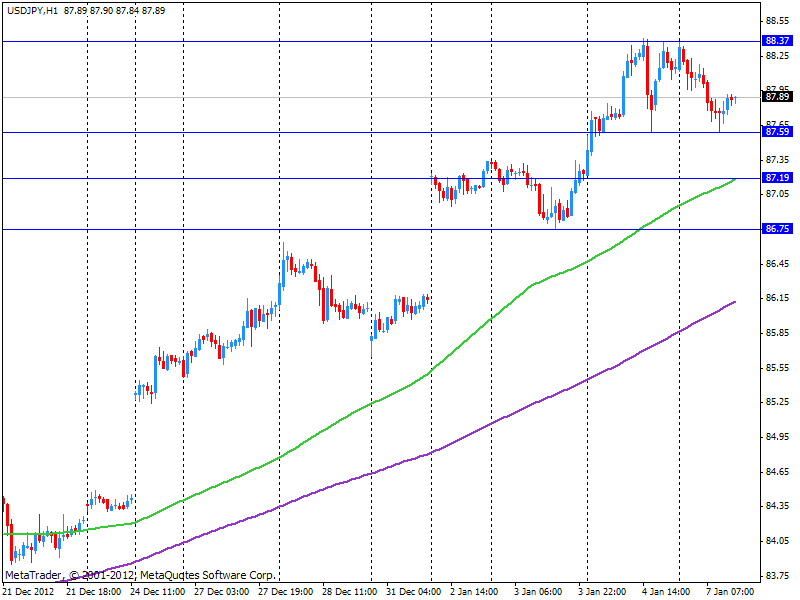Viewport: 800px width, 600px height.
Task: Click the 86.15 price axis label
Action: pos(778,298)
